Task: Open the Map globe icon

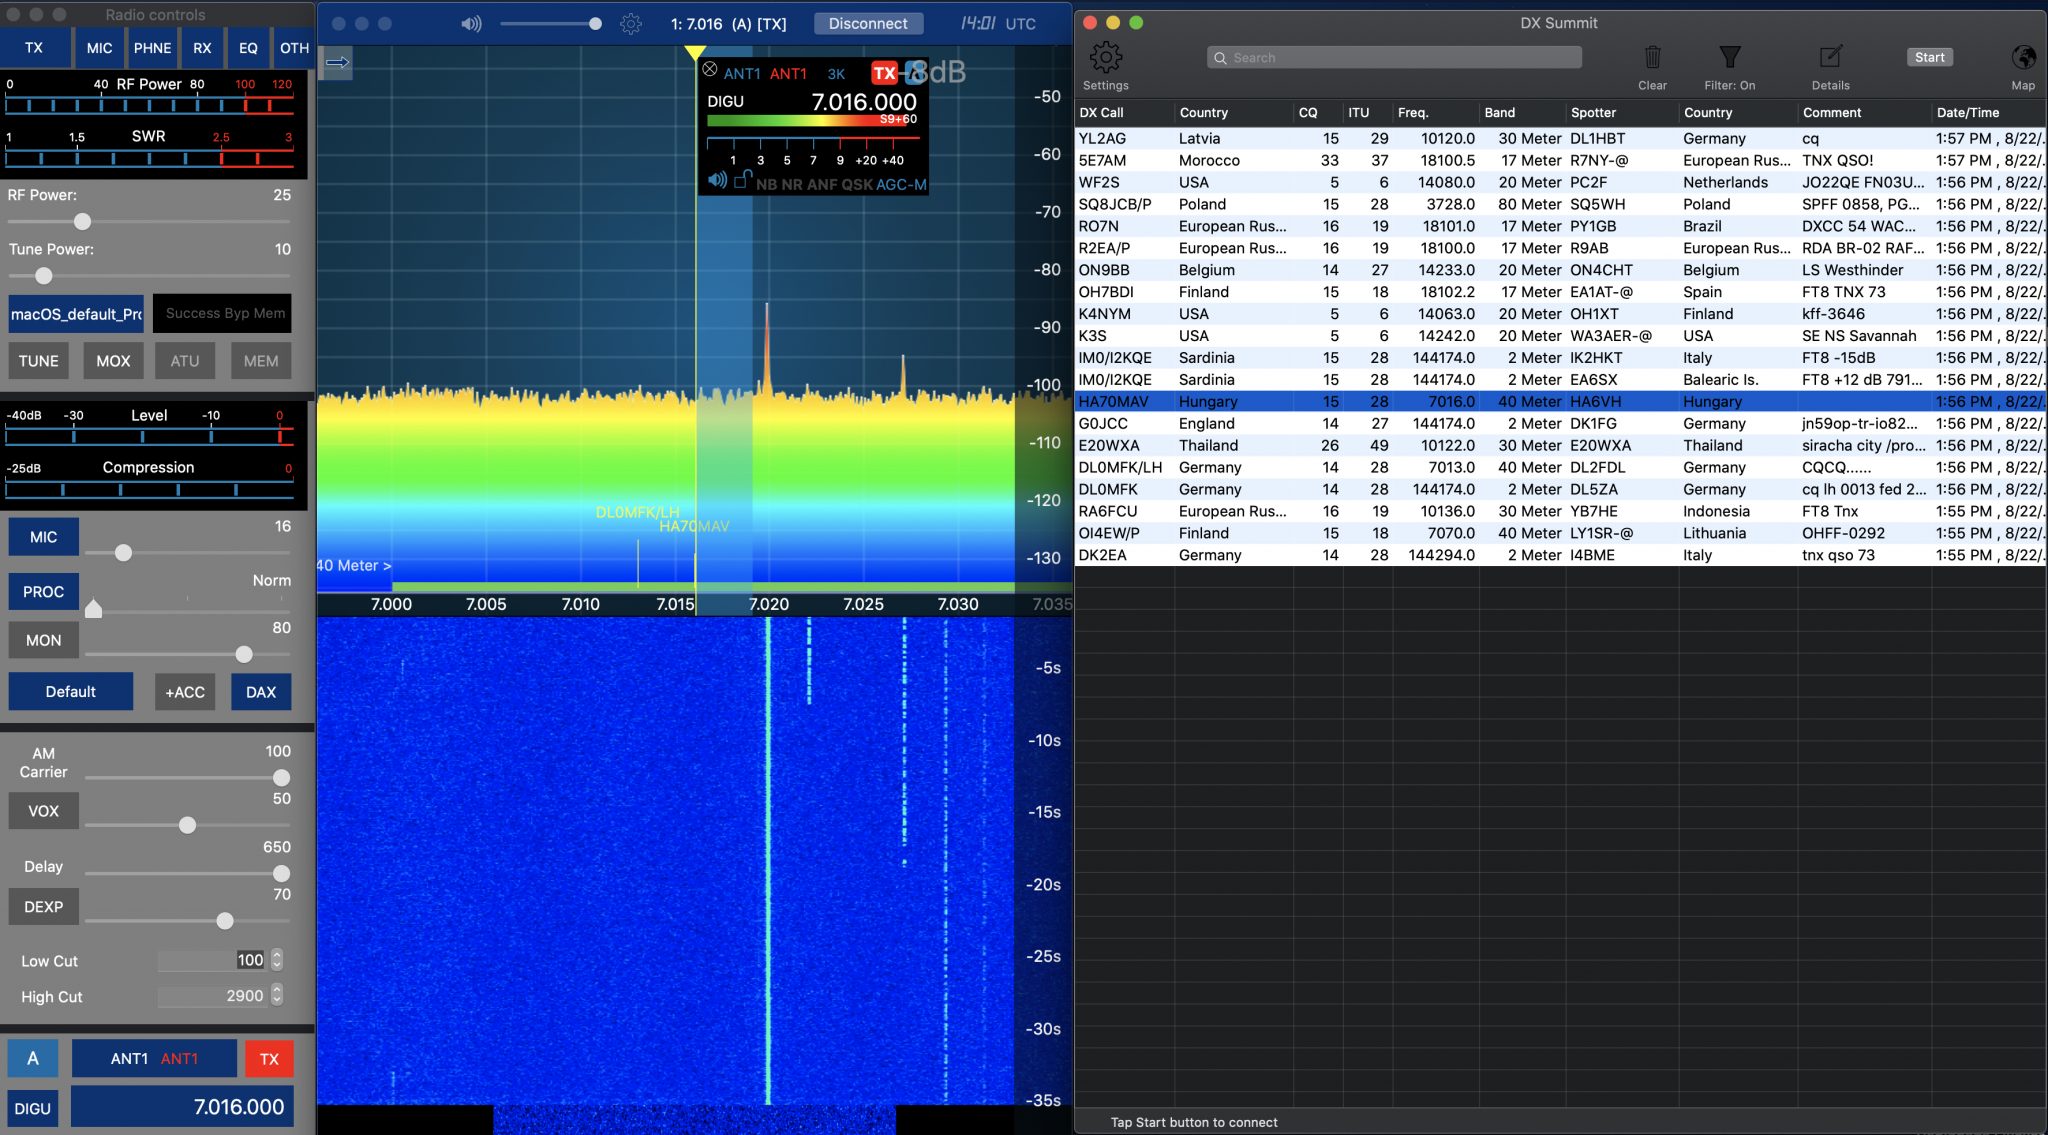Action: point(2023,57)
